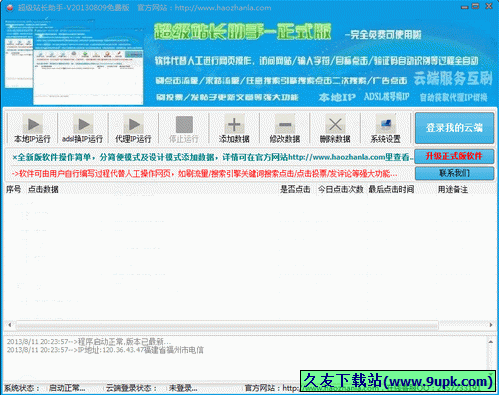
Task: Click the red notice text about 软件可由用户自行编写
Action: 204,174
